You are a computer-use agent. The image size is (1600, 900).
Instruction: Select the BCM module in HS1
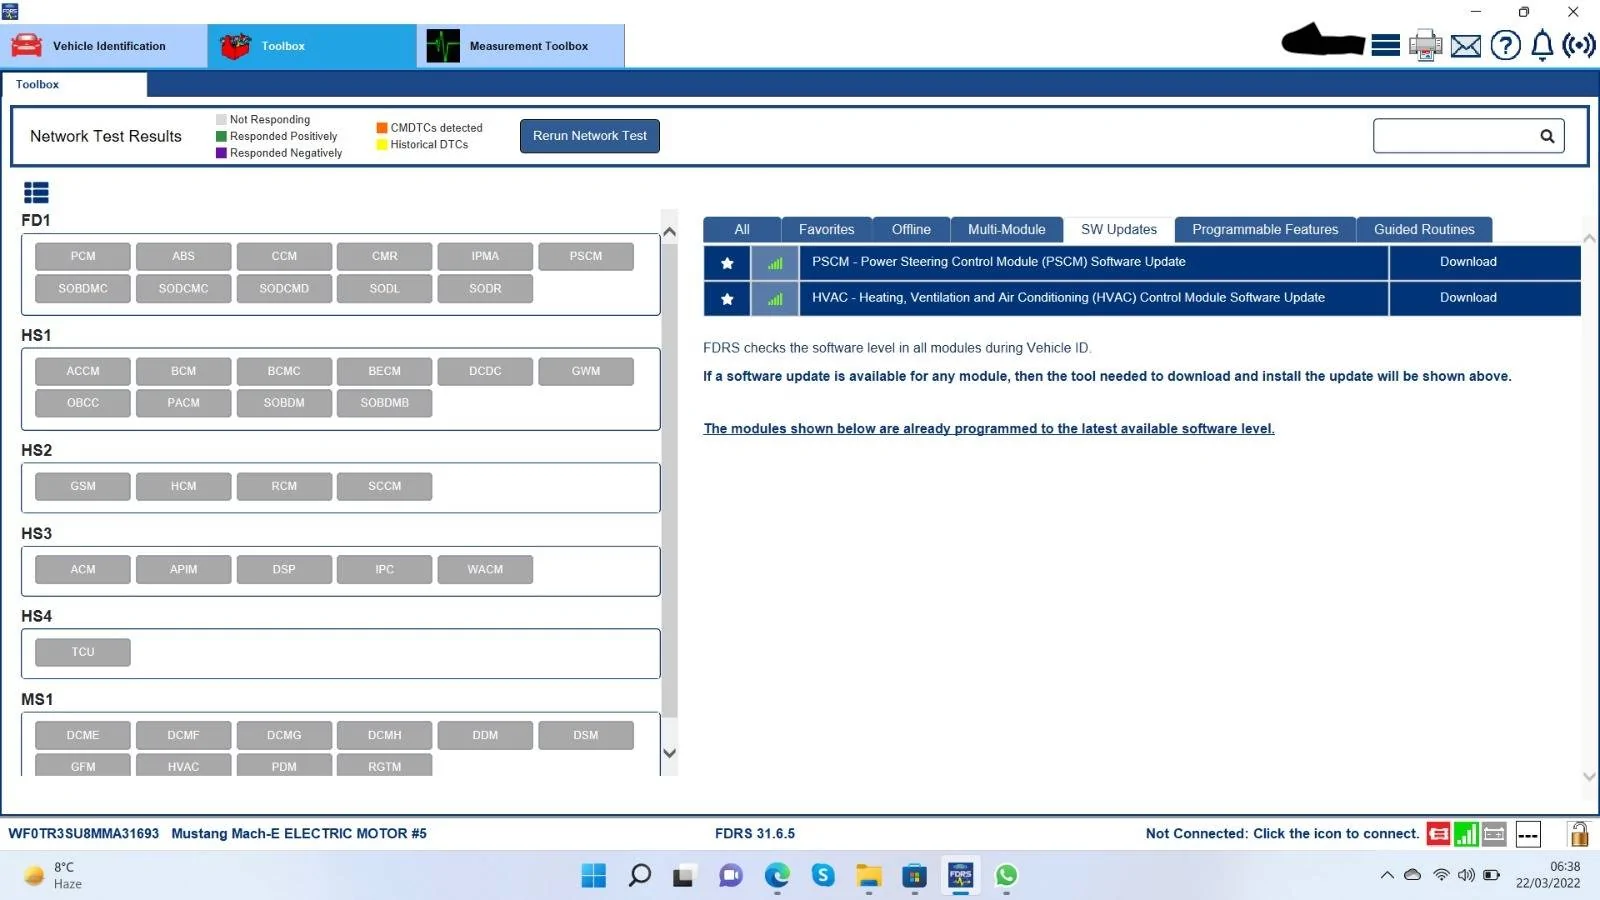[184, 372]
